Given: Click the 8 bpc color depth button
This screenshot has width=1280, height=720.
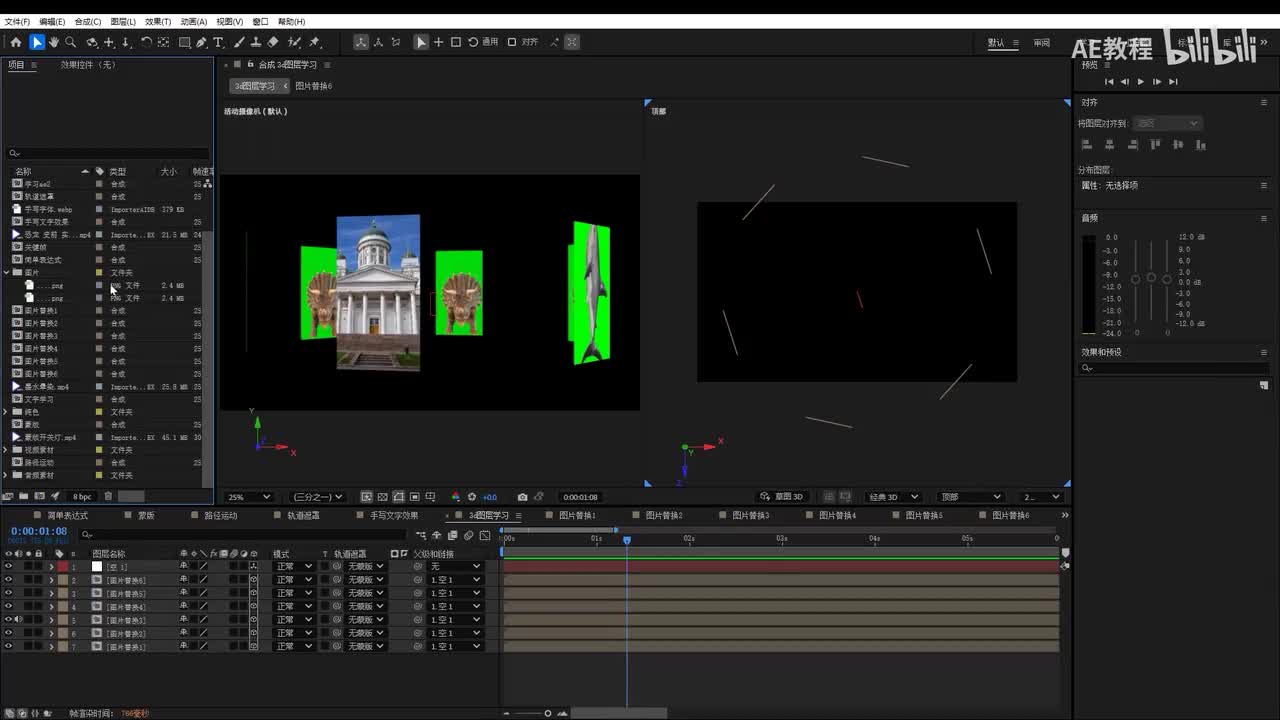Looking at the screenshot, I should point(82,496).
